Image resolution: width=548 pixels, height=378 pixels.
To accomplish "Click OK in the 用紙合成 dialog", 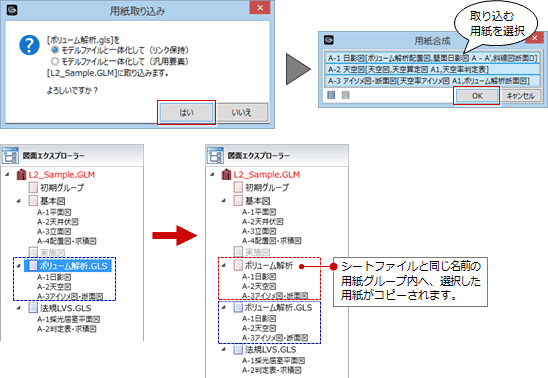I will [x=477, y=95].
